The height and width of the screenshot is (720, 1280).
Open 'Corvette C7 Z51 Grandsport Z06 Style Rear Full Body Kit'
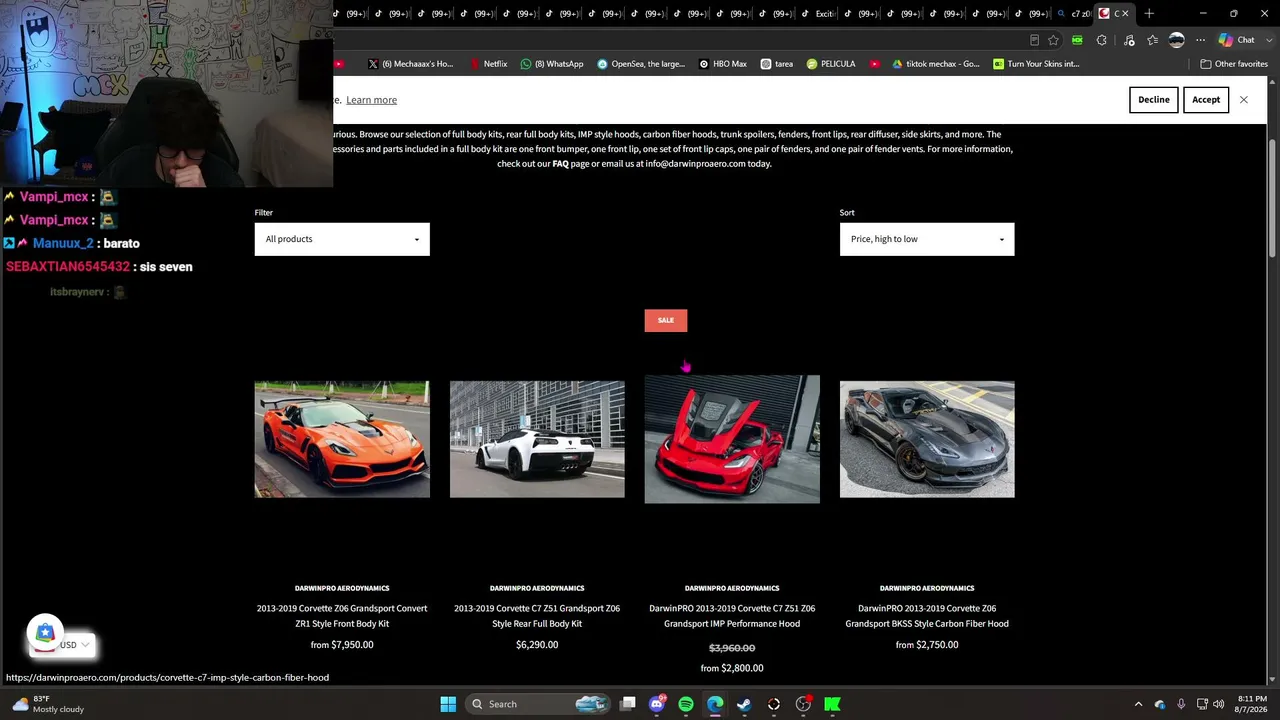click(x=537, y=616)
